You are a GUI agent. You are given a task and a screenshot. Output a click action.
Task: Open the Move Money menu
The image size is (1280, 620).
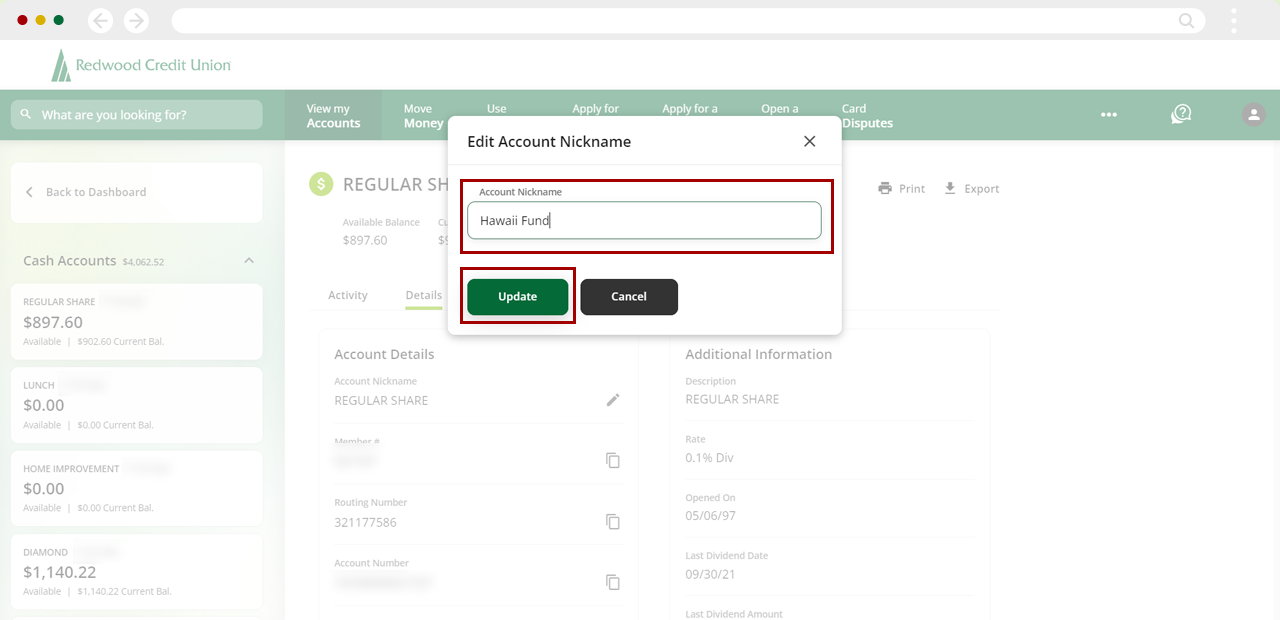click(x=423, y=116)
